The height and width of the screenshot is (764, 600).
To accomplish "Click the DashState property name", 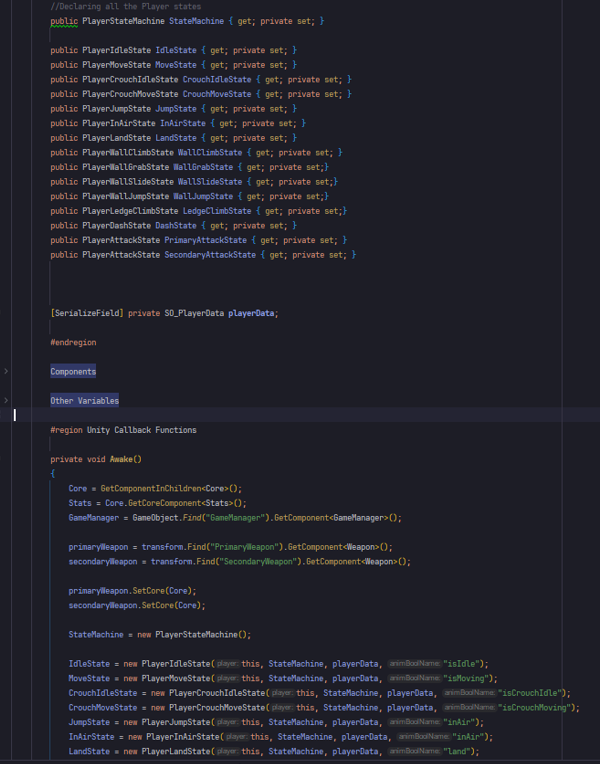I will coord(176,226).
